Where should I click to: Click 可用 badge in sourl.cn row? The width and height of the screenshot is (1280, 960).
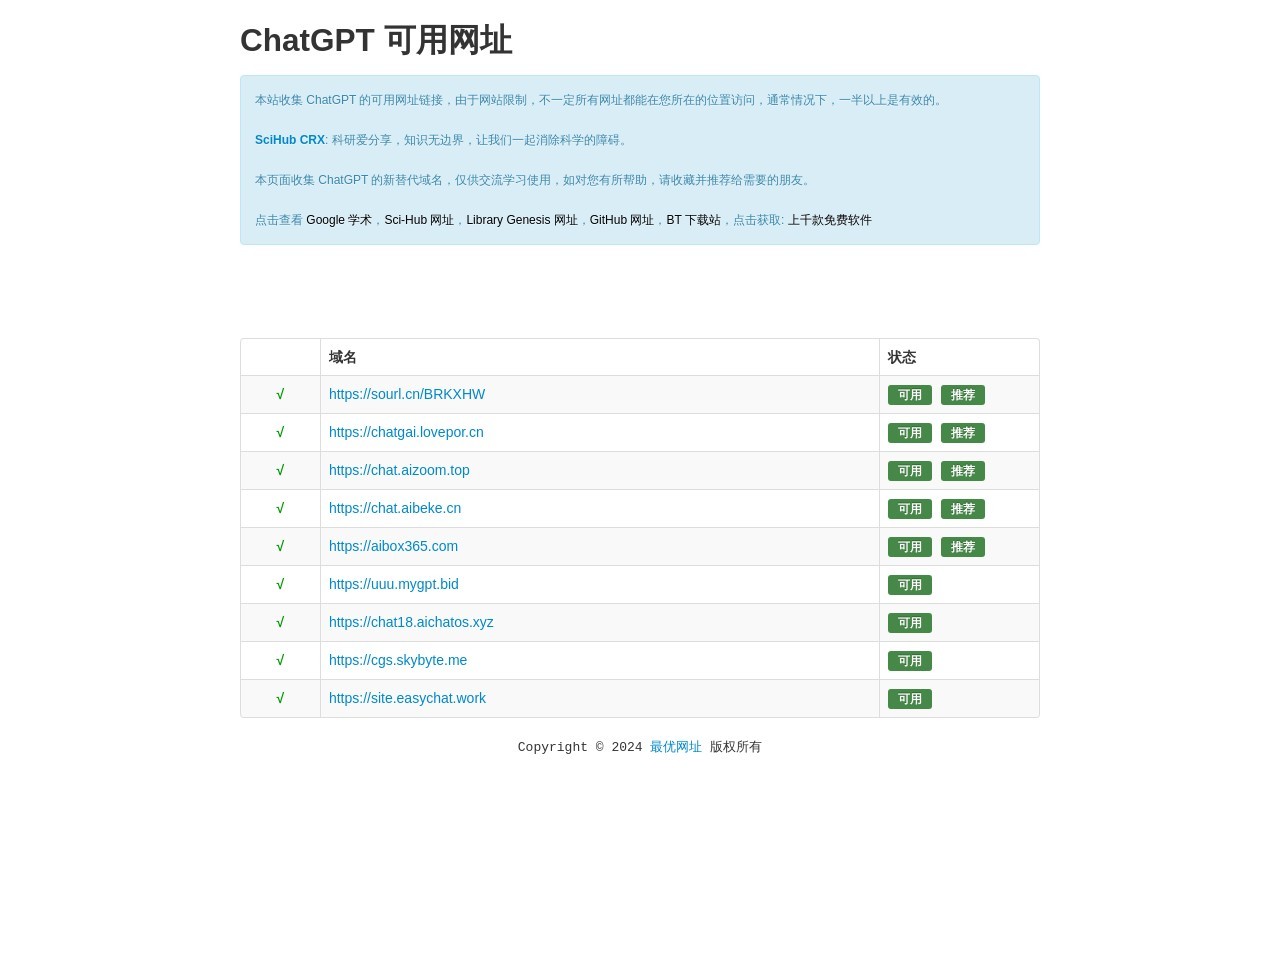click(910, 395)
